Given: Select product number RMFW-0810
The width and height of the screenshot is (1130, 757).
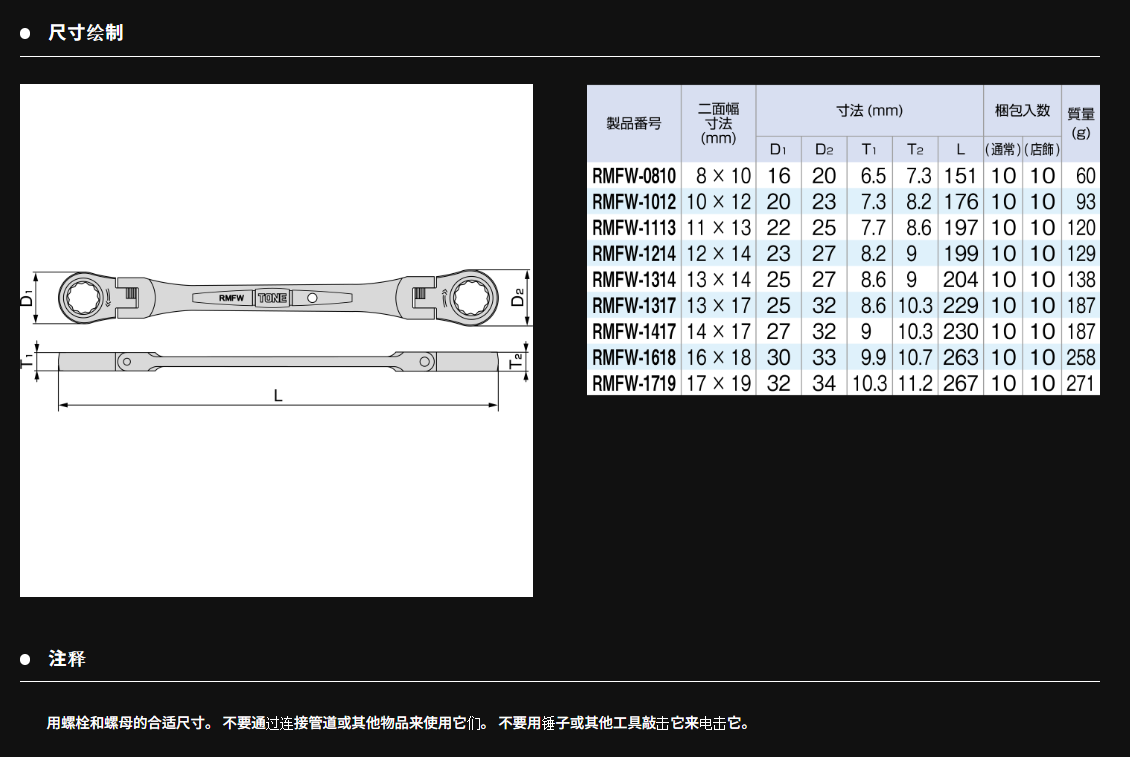Looking at the screenshot, I should [x=634, y=176].
